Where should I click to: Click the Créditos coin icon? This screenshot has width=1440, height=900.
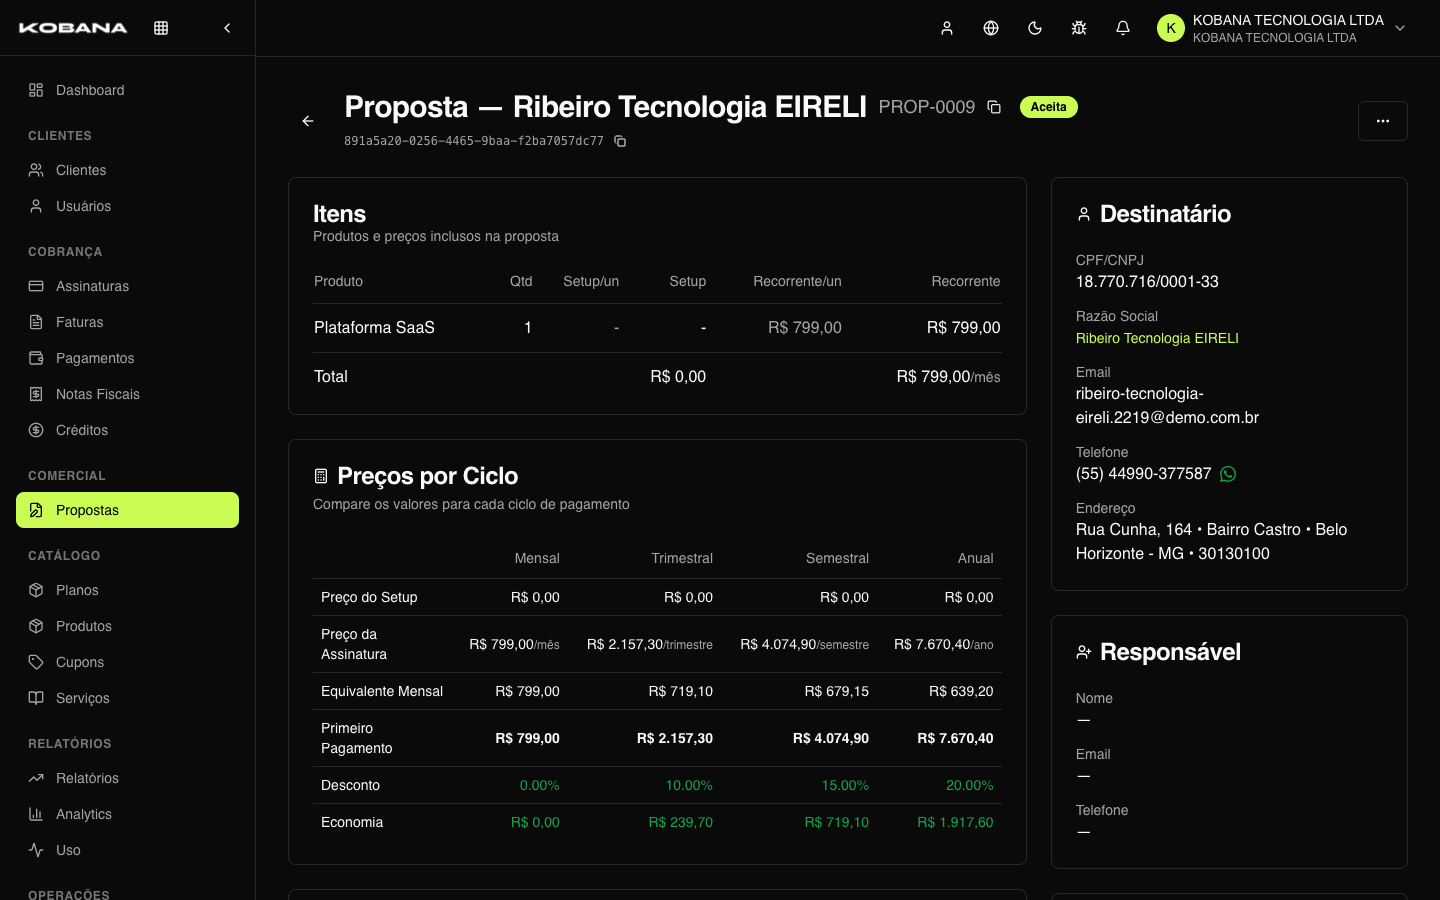coord(36,430)
